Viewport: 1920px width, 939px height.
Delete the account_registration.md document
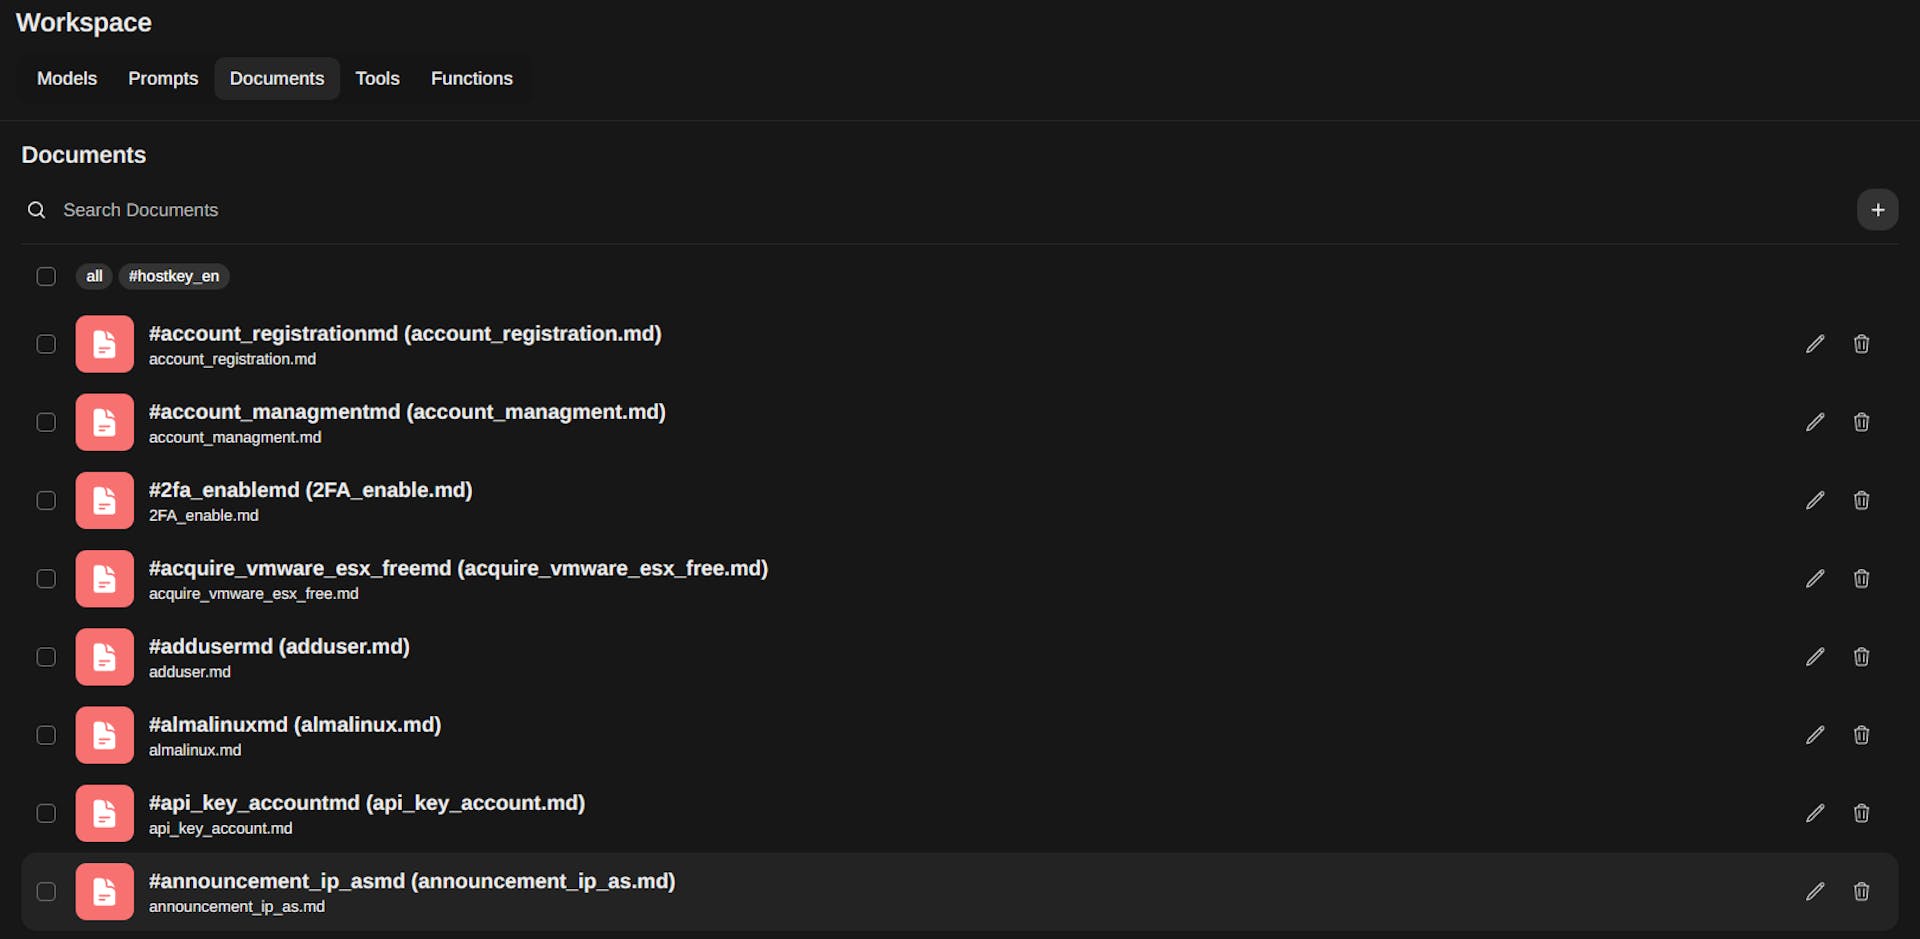(1861, 343)
